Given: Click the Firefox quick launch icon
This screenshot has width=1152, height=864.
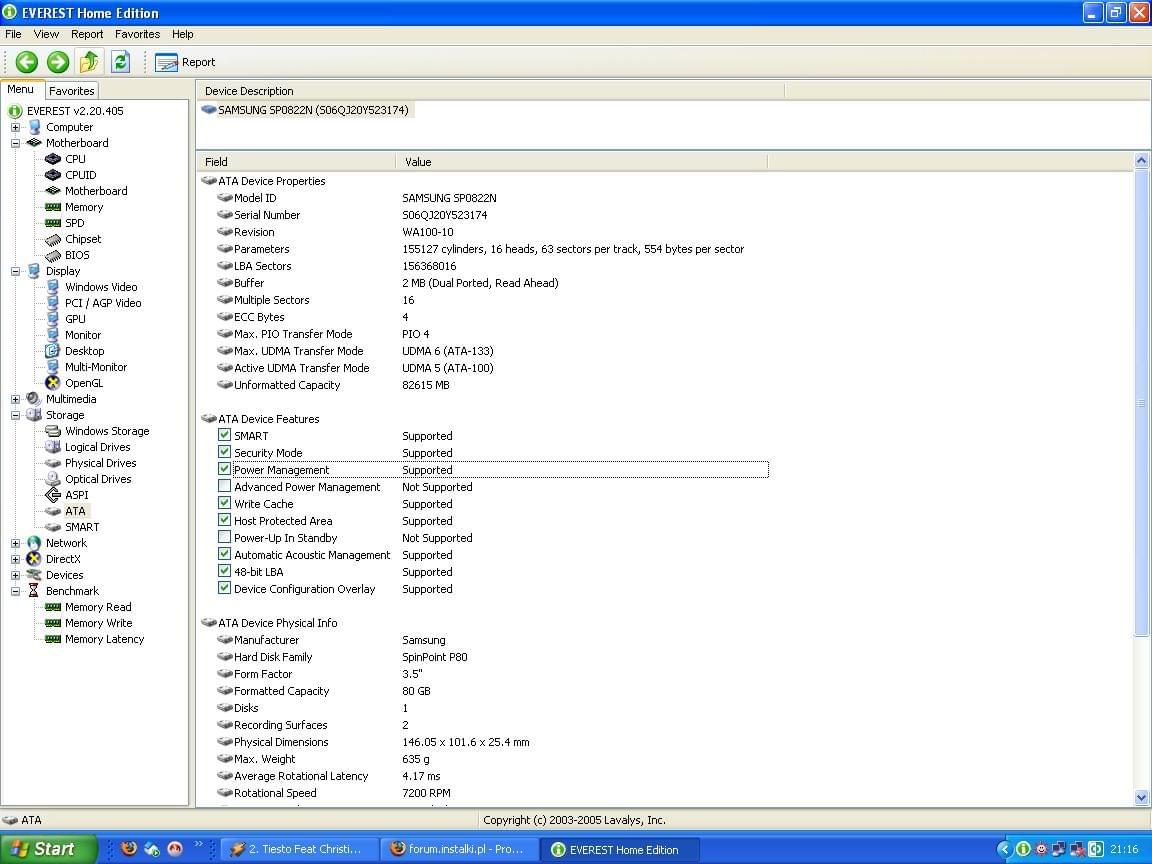Looking at the screenshot, I should 128,849.
